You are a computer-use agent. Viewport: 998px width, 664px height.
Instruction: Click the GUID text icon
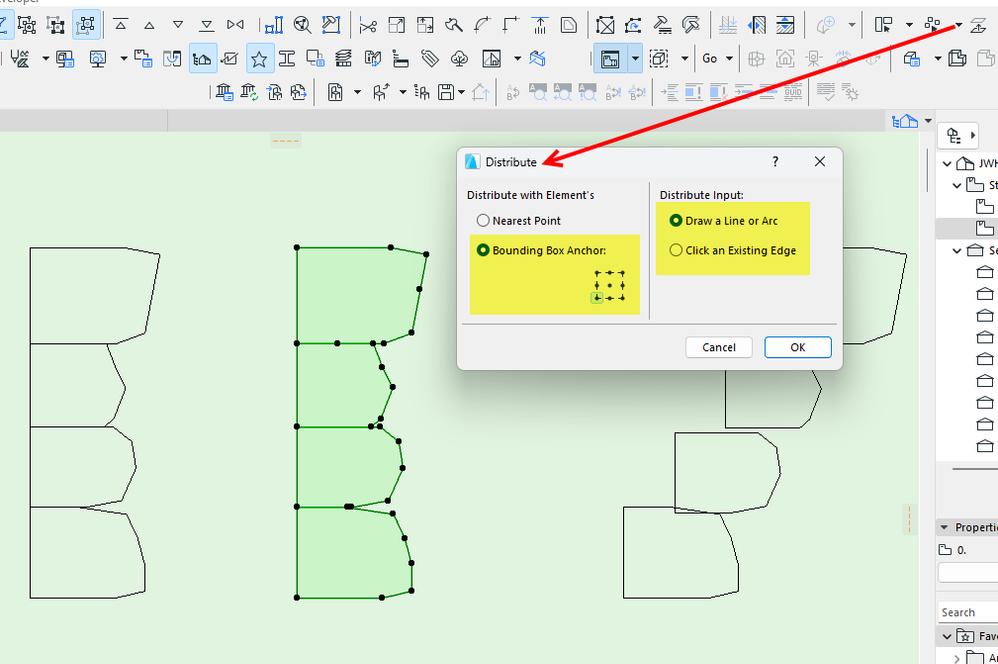tap(792, 92)
